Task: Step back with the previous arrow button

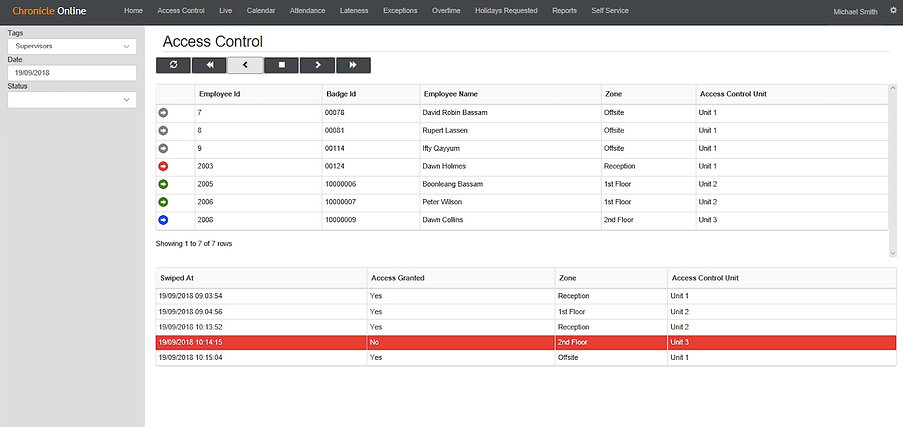Action: pyautogui.click(x=245, y=65)
